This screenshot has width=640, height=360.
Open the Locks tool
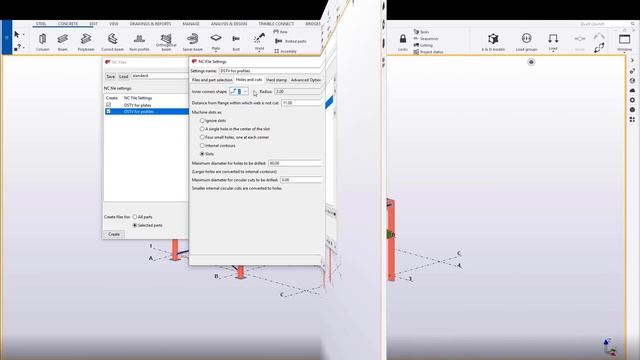(x=403, y=42)
